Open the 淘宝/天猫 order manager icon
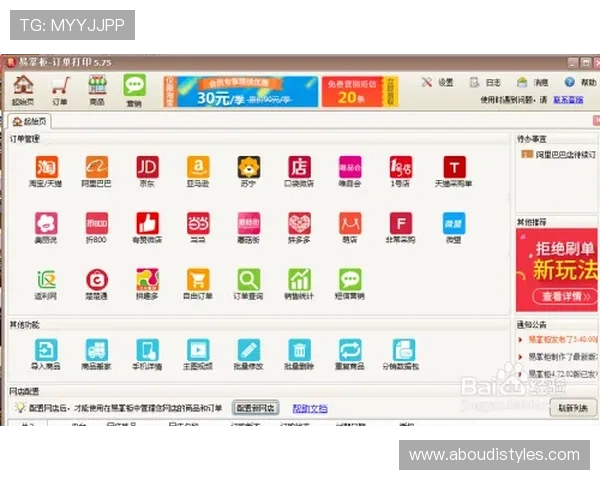Viewport: 600px width, 480px height. [x=46, y=167]
